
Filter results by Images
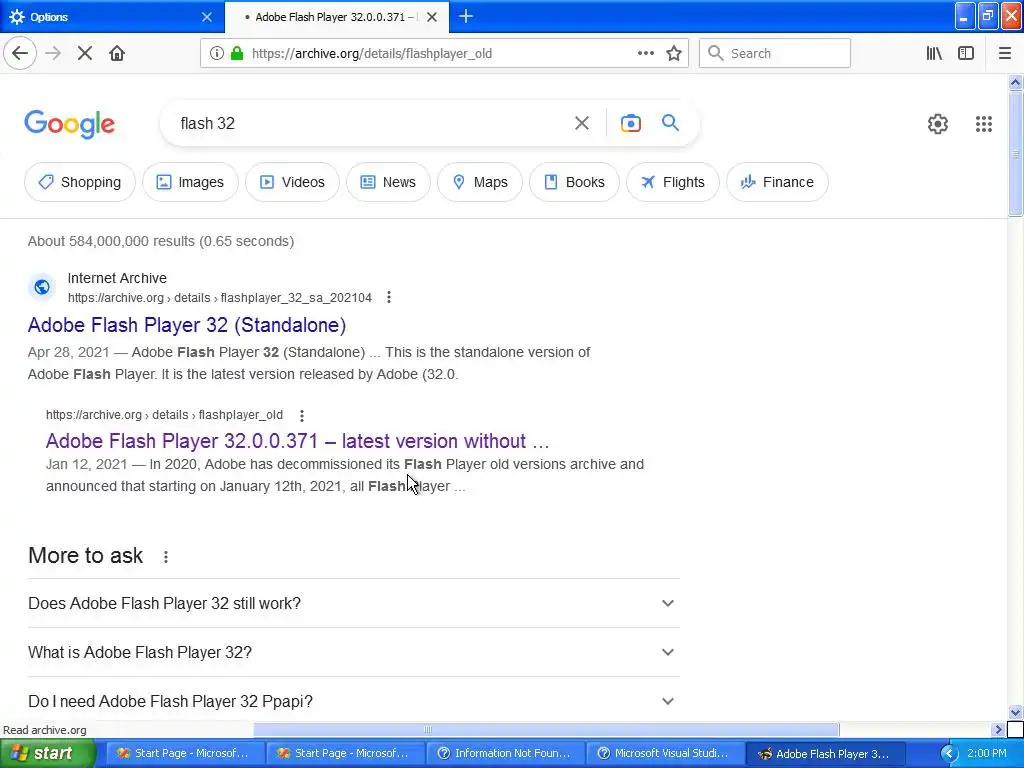tap(190, 182)
